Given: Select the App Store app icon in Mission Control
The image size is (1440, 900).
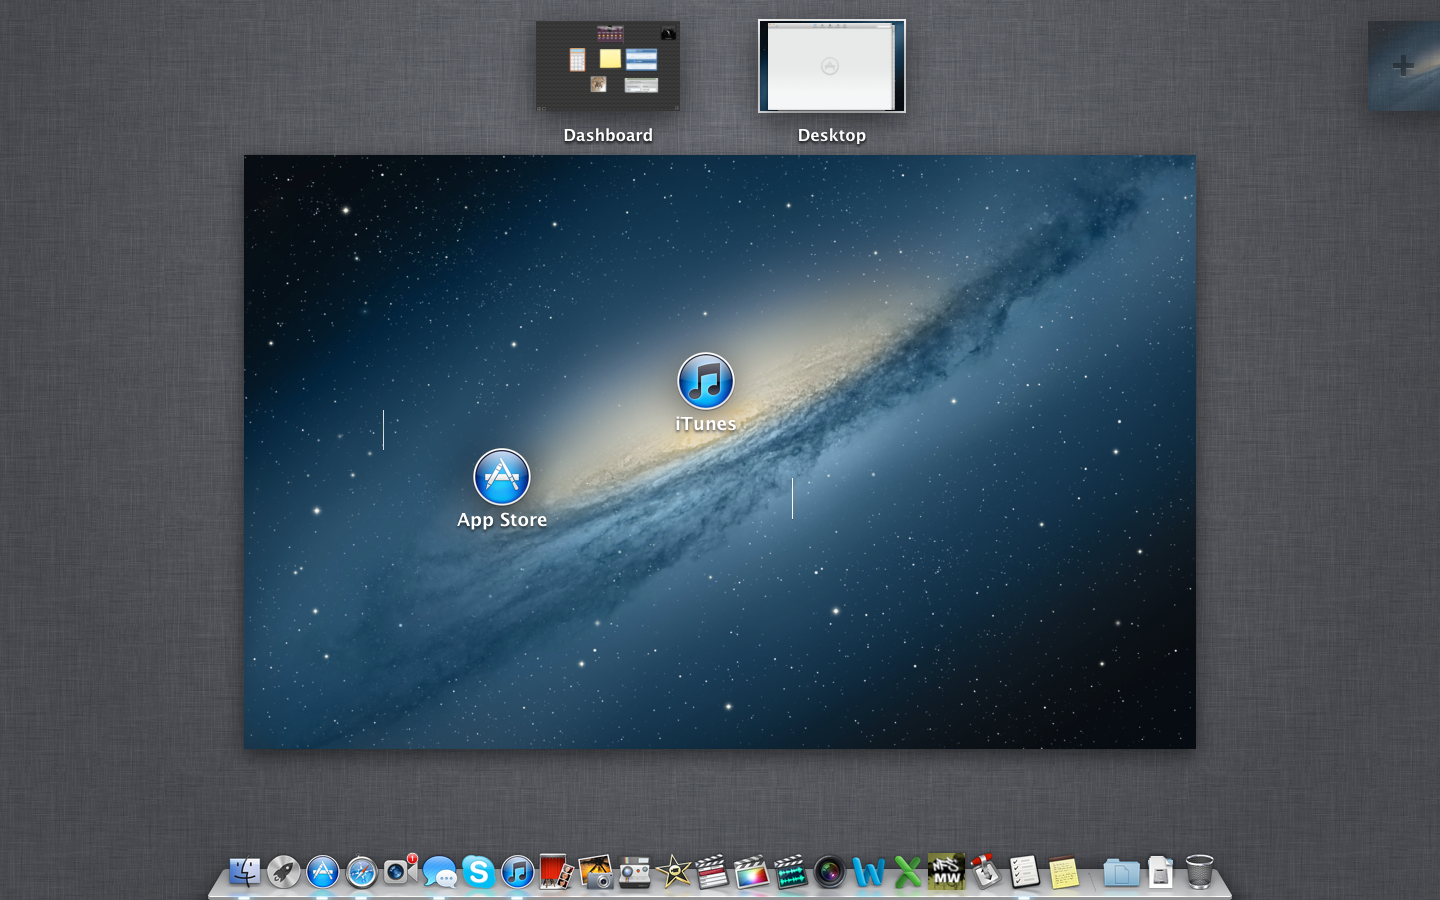Looking at the screenshot, I should click(x=502, y=477).
